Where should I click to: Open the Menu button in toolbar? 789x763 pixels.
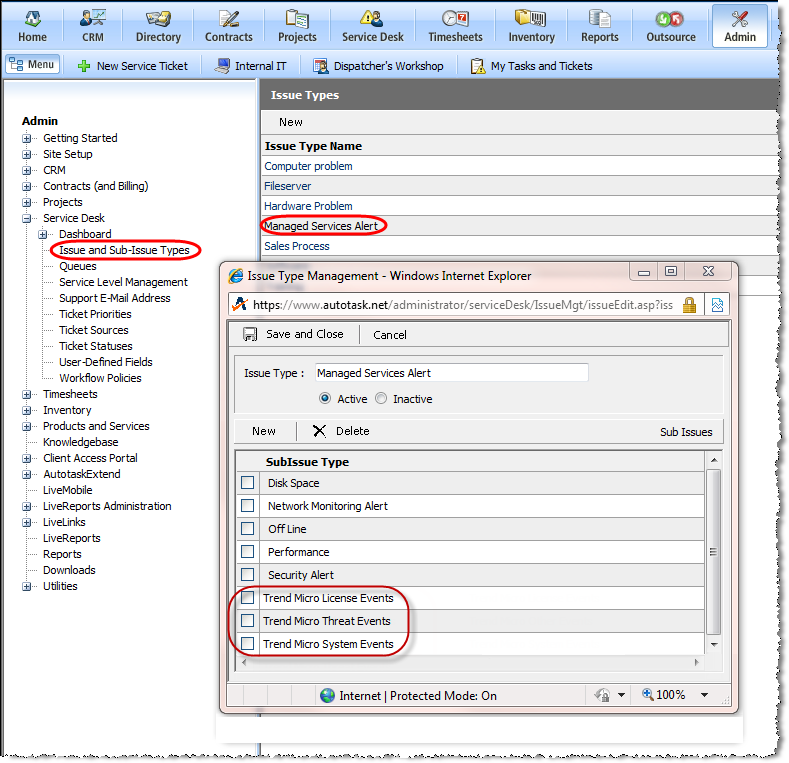pyautogui.click(x=32, y=65)
